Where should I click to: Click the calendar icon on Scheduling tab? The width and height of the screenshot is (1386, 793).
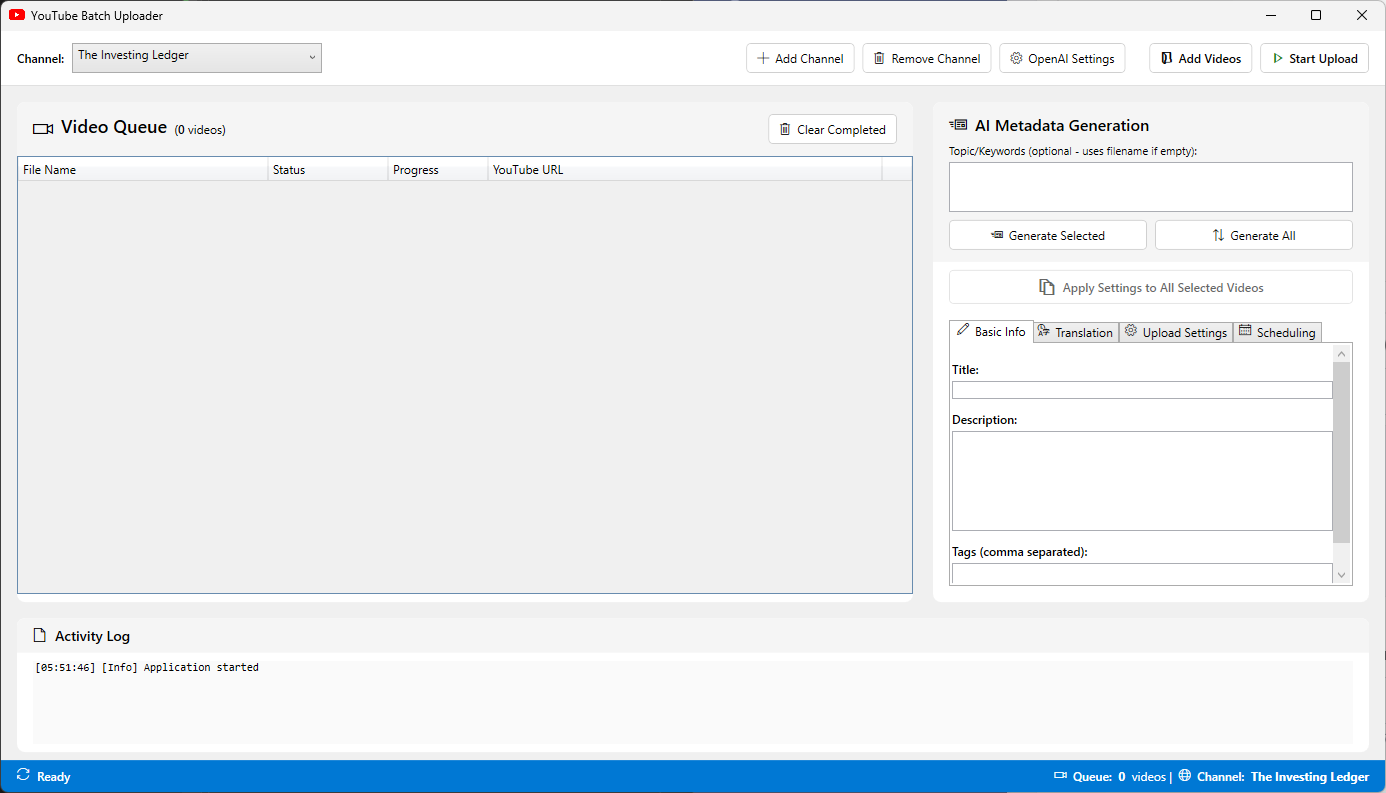(1245, 331)
